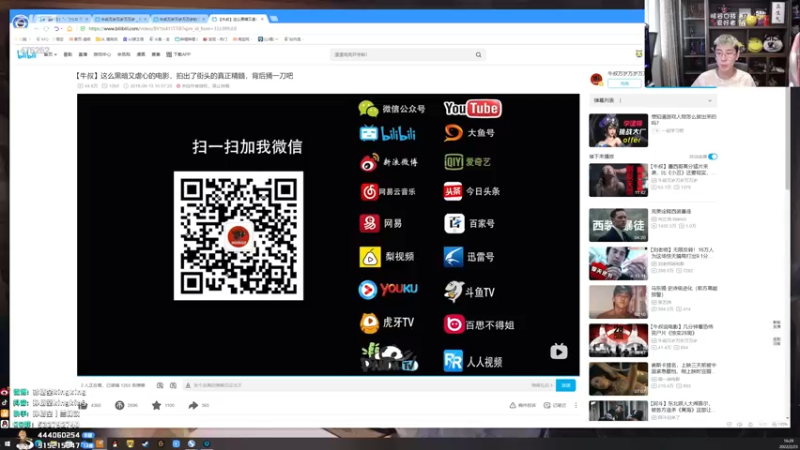Switch to the second browser tab
The image size is (800, 450).
coord(121,19)
